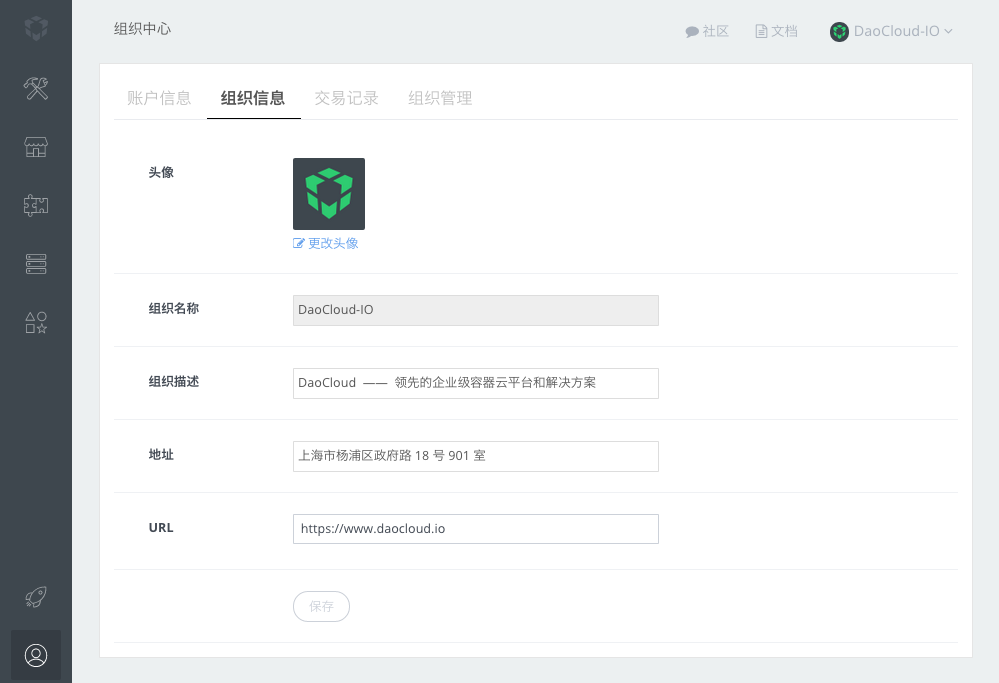Open the 文档 link in header

[784, 31]
